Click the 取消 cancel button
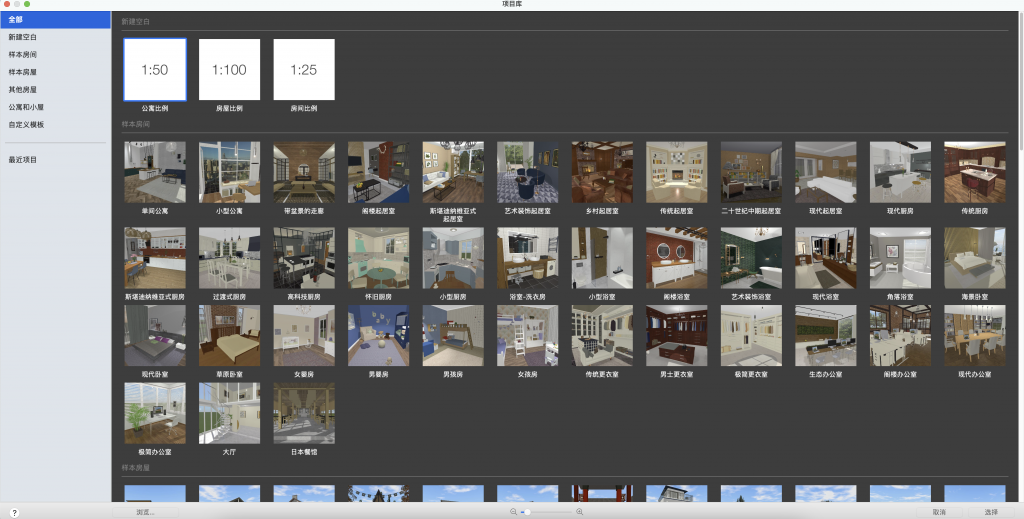 pyautogui.click(x=939, y=512)
